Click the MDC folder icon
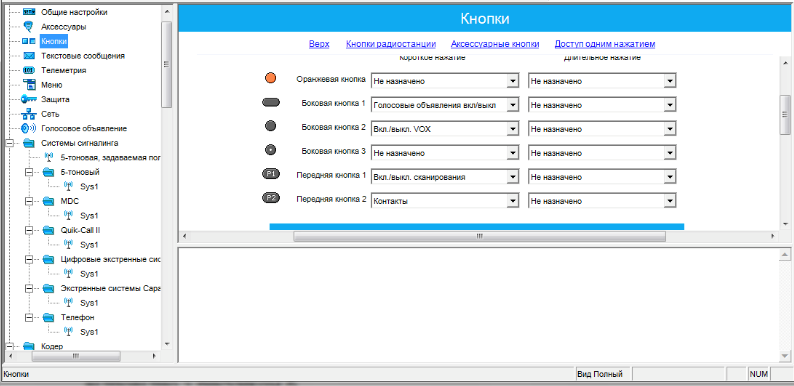The image size is (794, 386). (49, 201)
